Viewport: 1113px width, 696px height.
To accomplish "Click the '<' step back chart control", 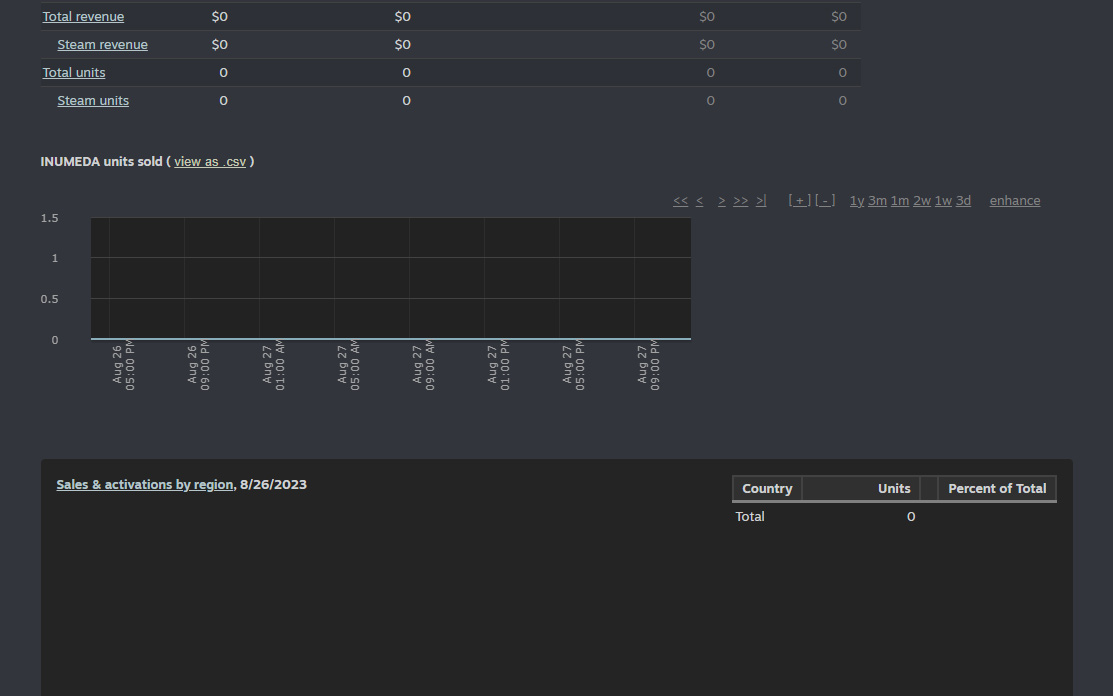I will (699, 201).
